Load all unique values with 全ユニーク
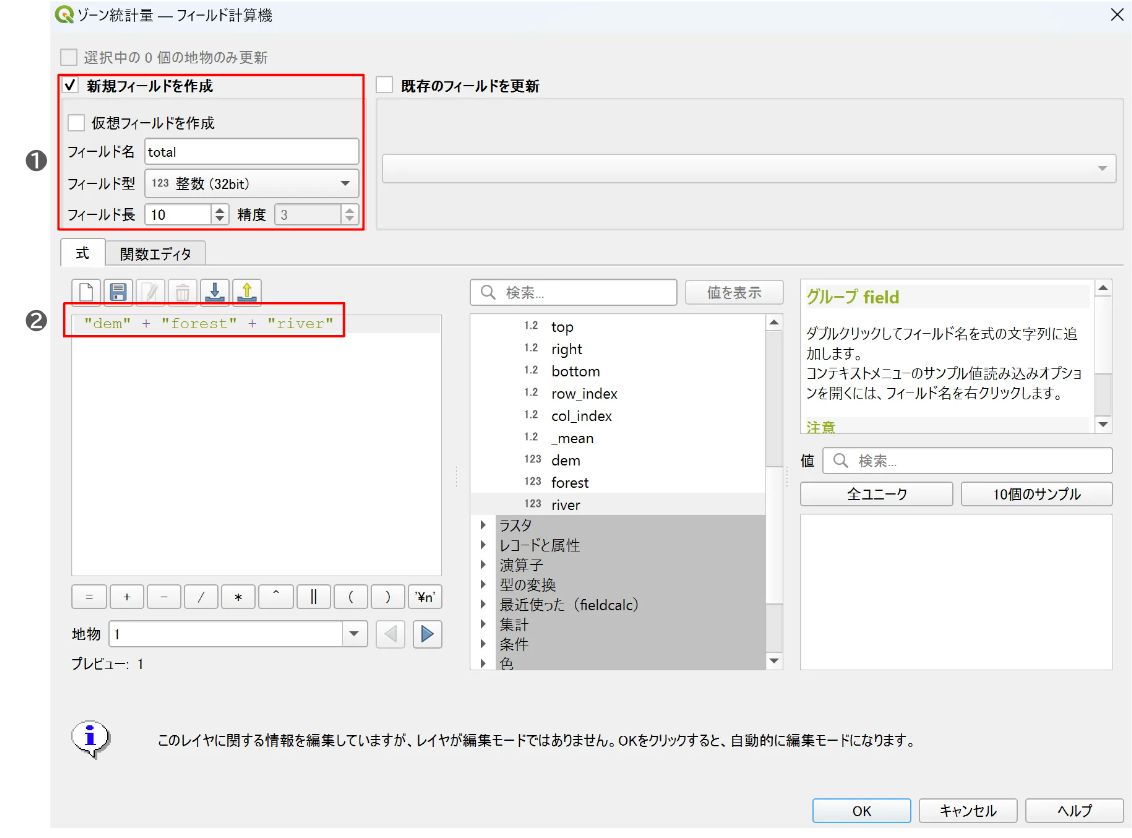The height and width of the screenshot is (838, 1132). pyautogui.click(x=876, y=494)
